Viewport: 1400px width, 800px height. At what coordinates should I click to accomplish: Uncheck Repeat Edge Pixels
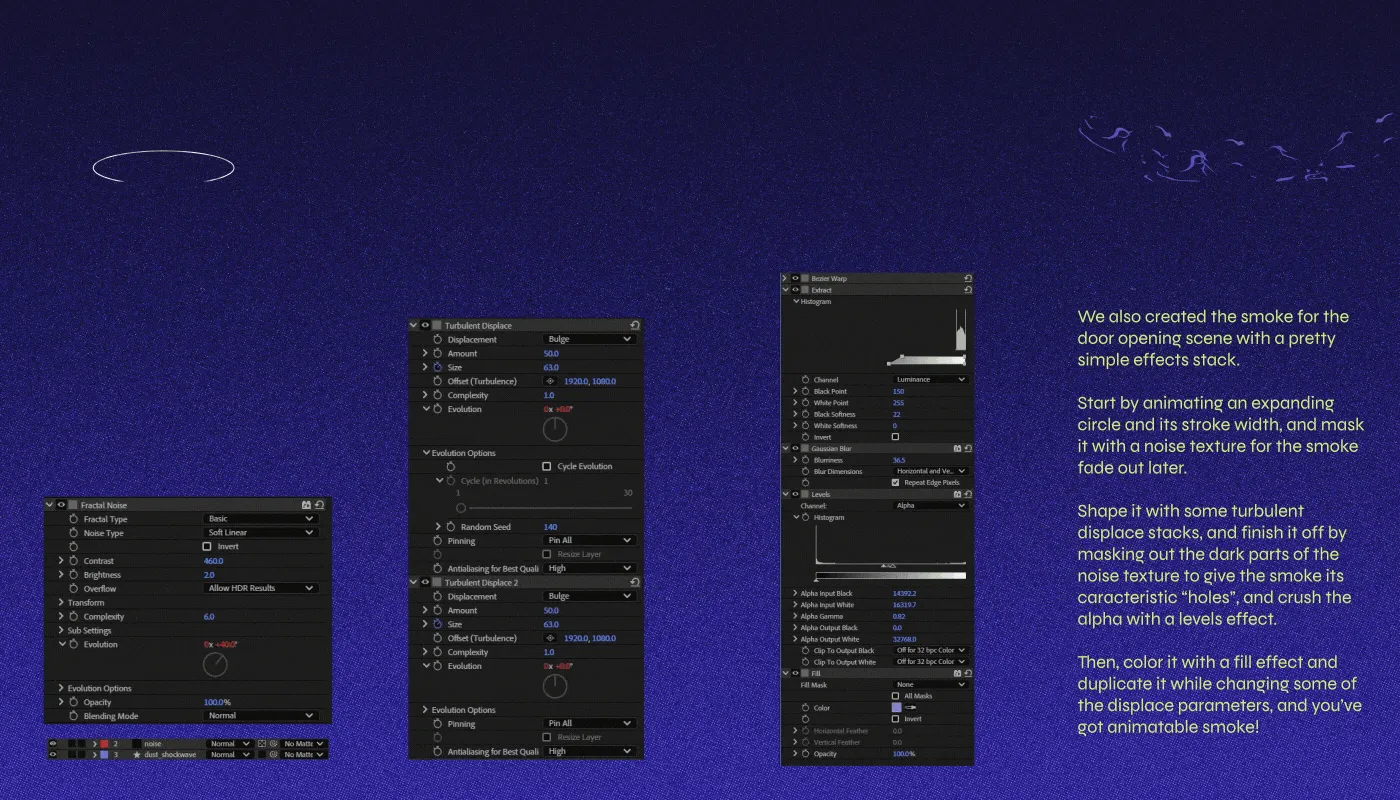(x=895, y=482)
